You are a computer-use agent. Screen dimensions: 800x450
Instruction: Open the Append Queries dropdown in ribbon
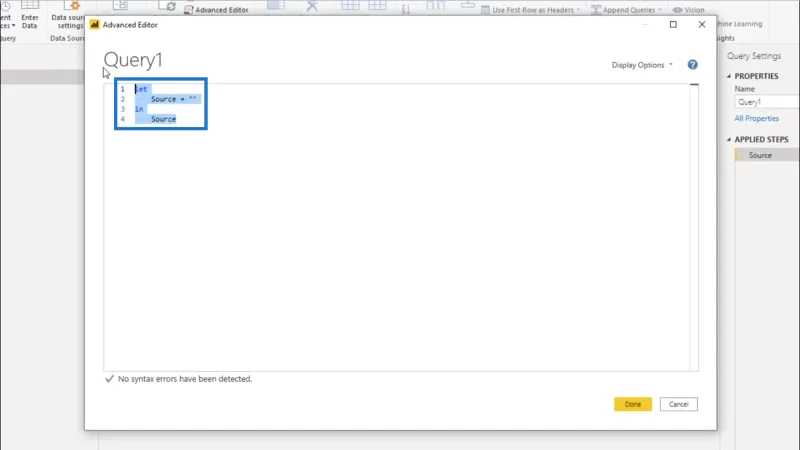[627, 10]
